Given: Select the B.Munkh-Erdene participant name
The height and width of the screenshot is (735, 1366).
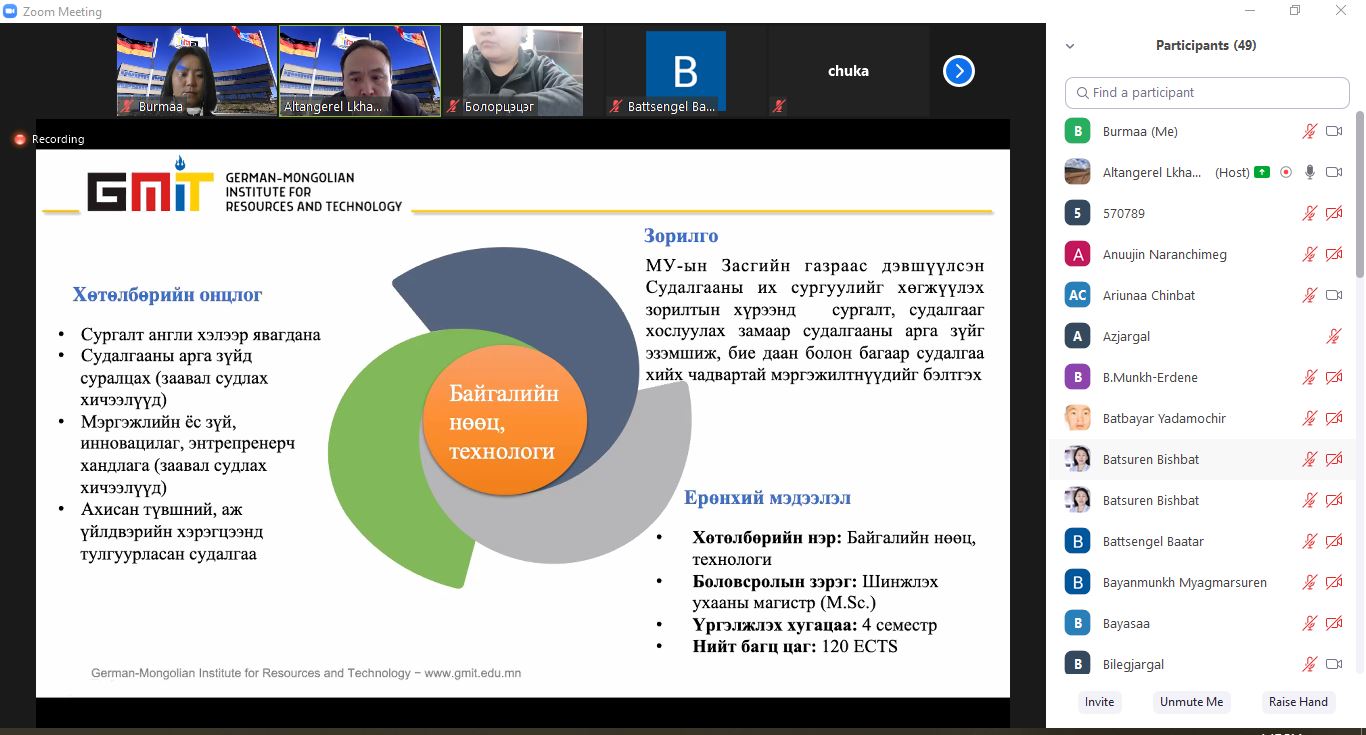Looking at the screenshot, I should (1150, 378).
